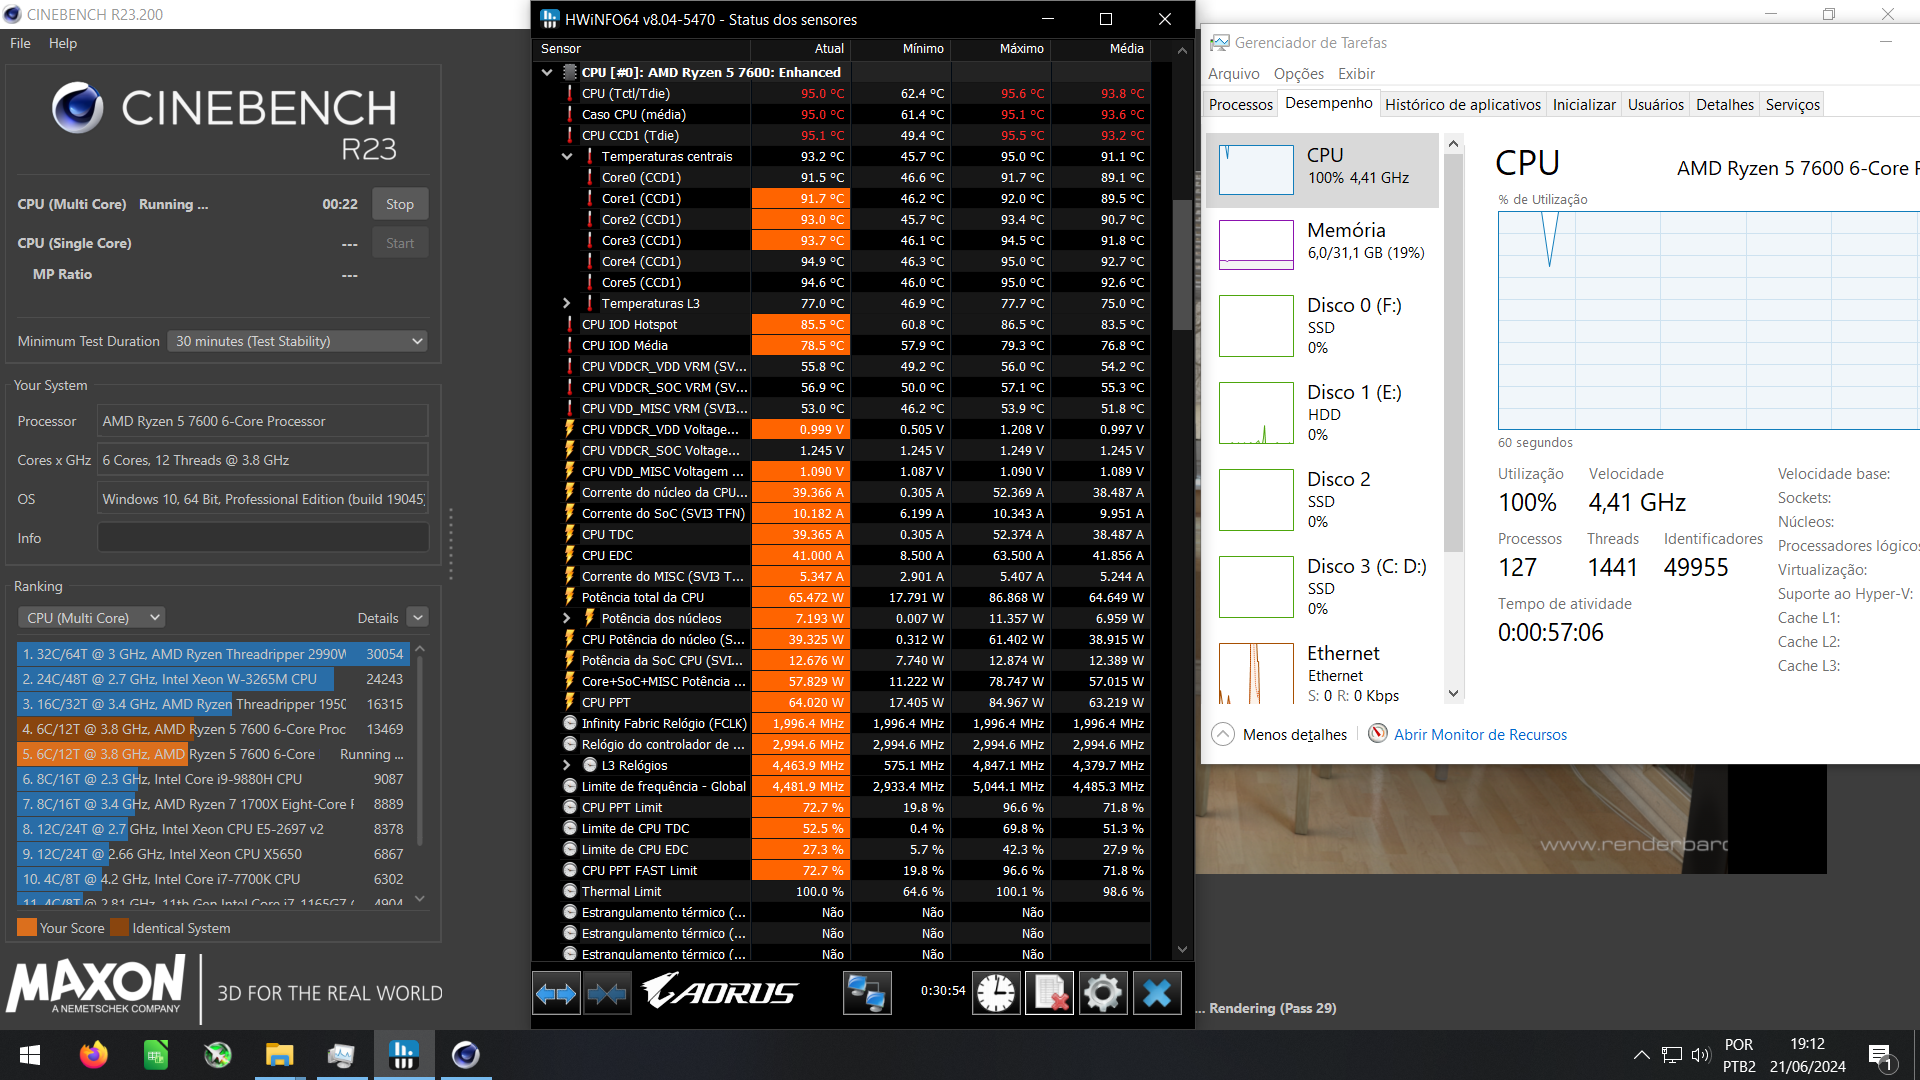Show hidden system tray icons
1920x1080 pixels.
click(x=1642, y=1055)
